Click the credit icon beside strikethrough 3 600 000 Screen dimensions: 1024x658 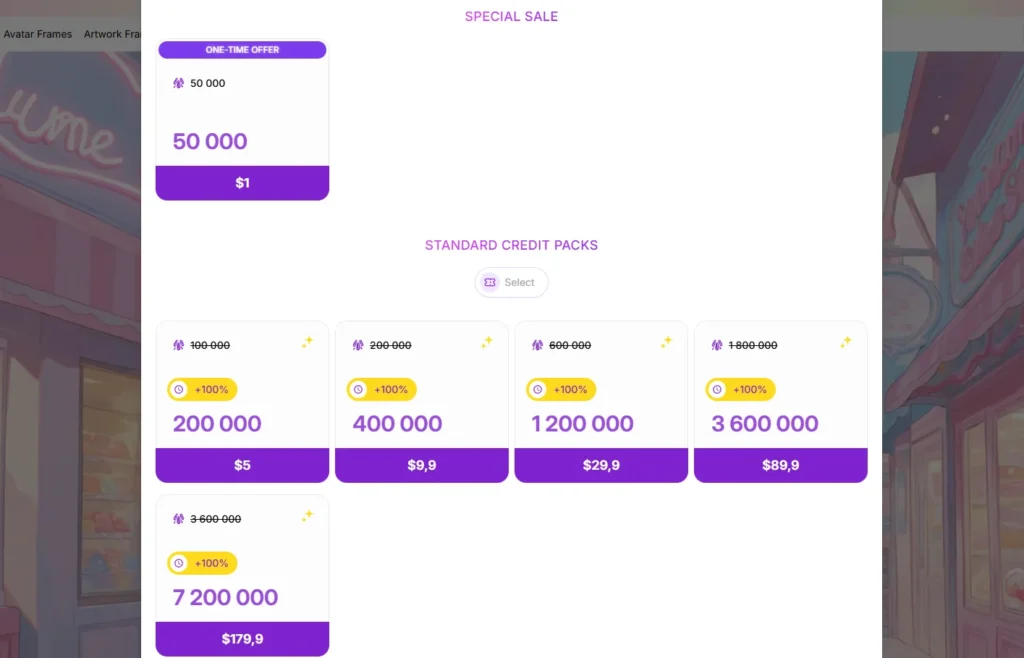[x=178, y=519]
